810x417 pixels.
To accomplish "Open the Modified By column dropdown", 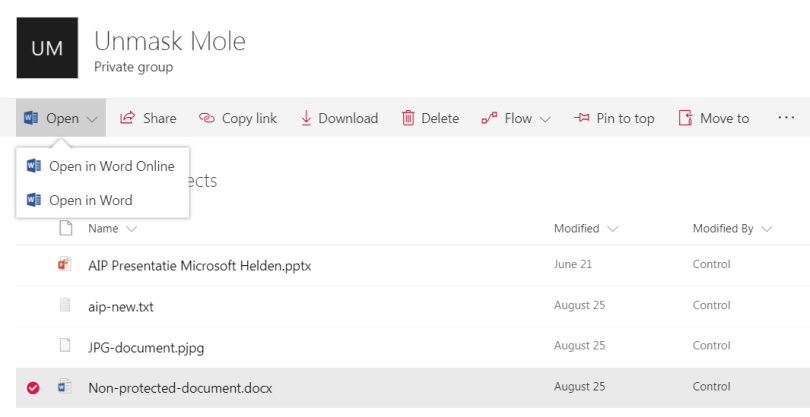I will (767, 229).
